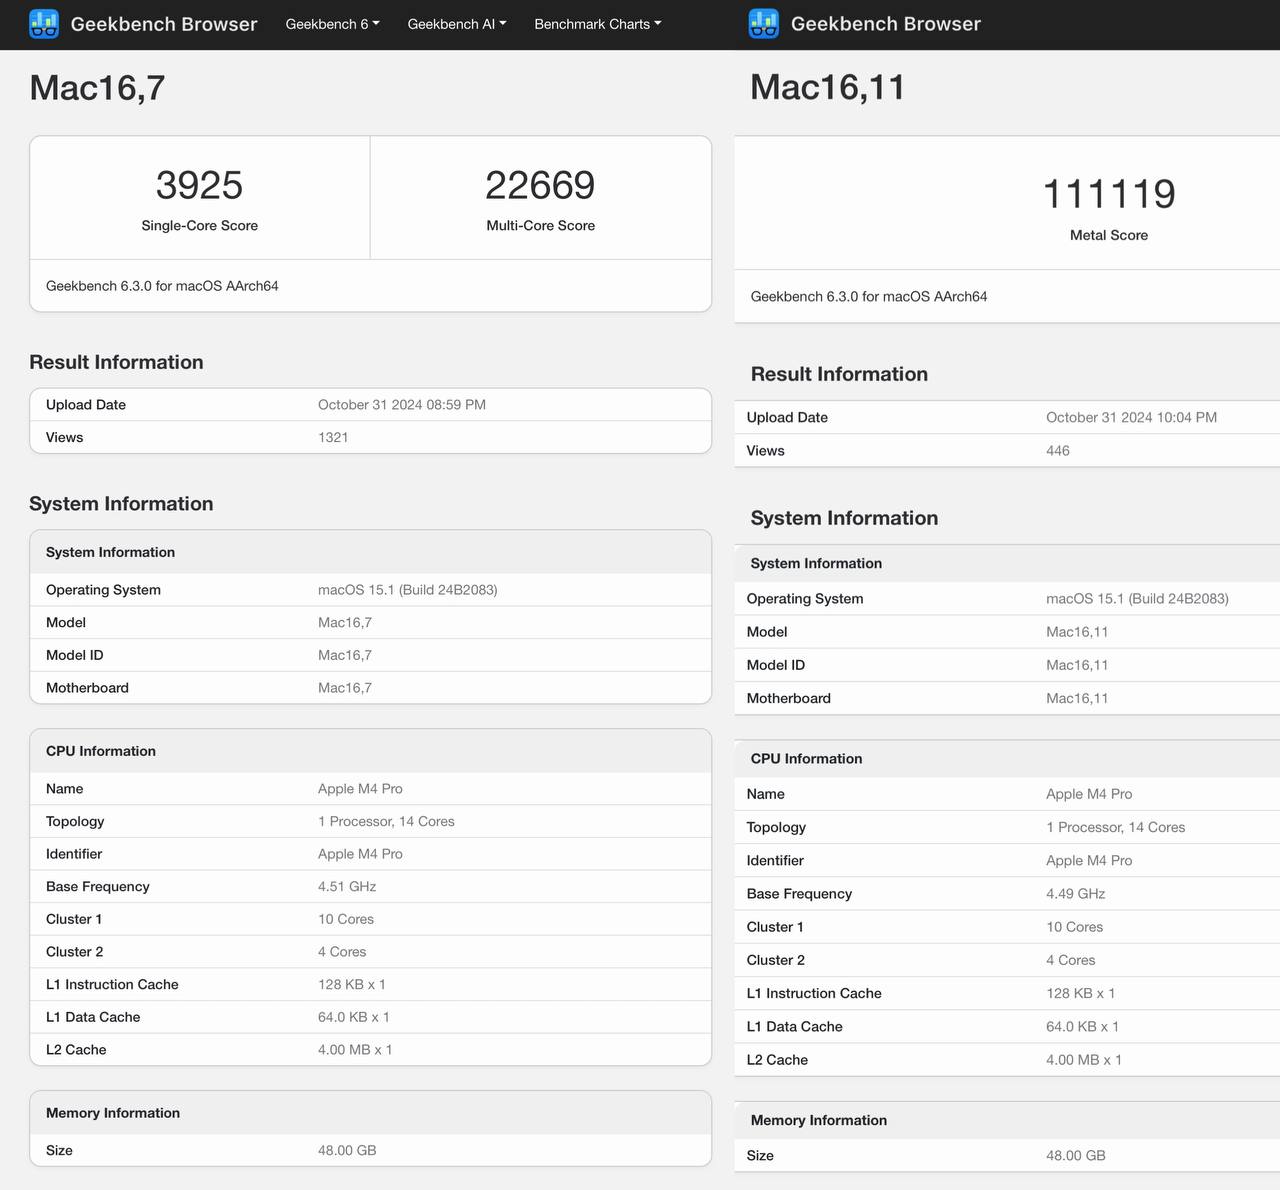Open the Benchmark Charts dropdown
This screenshot has height=1190, width=1280.
[598, 24]
